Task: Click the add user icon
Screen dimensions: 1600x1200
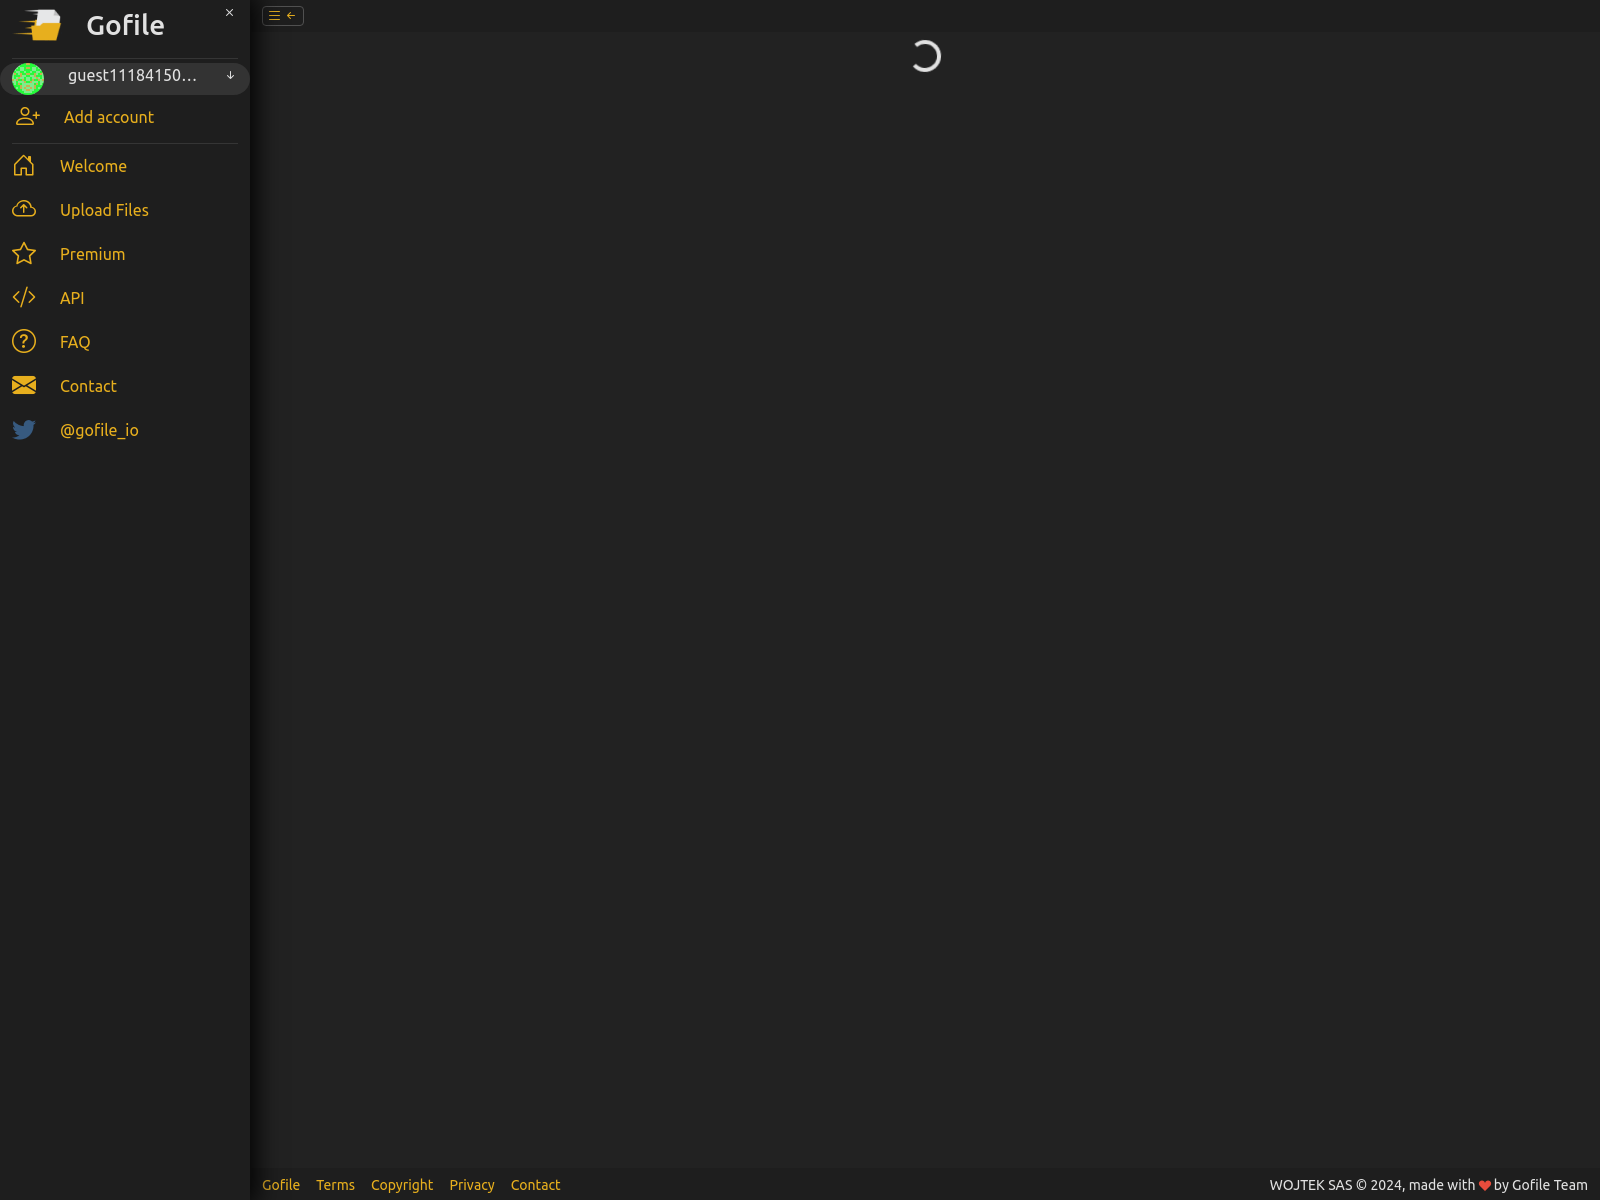Action: [28, 117]
